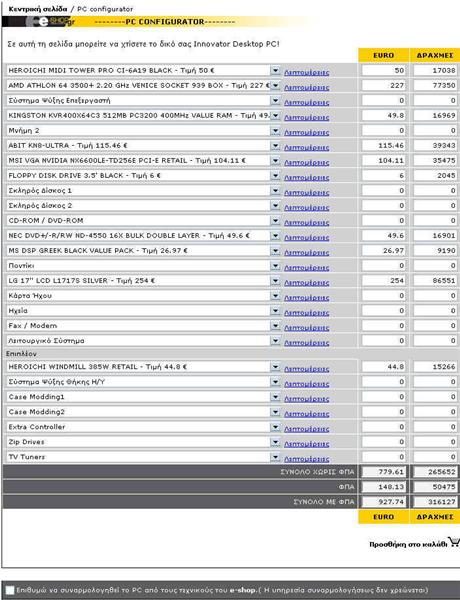Enable PC assembly by e-shop technicians checkbox
The image size is (460, 600).
click(x=10, y=590)
